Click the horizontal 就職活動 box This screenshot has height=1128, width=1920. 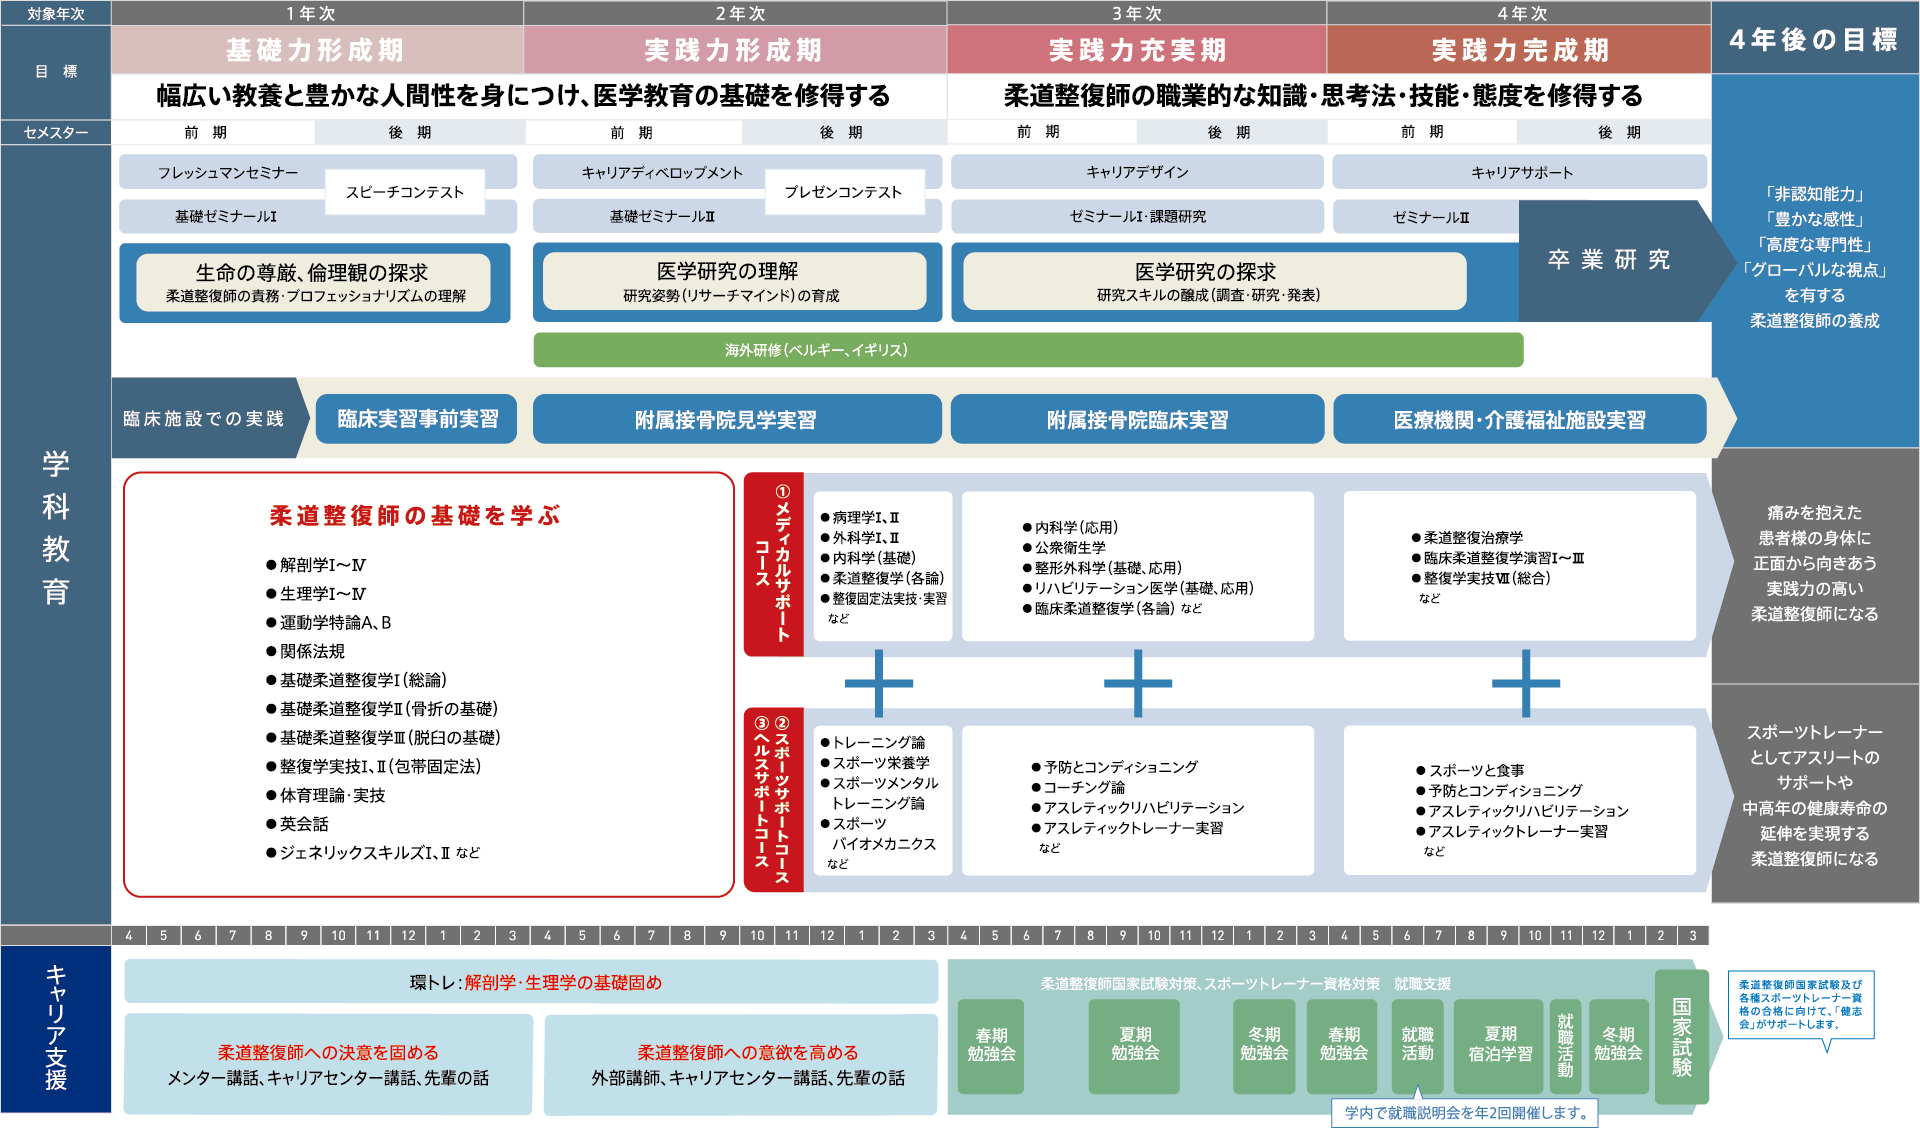coord(1418,1045)
